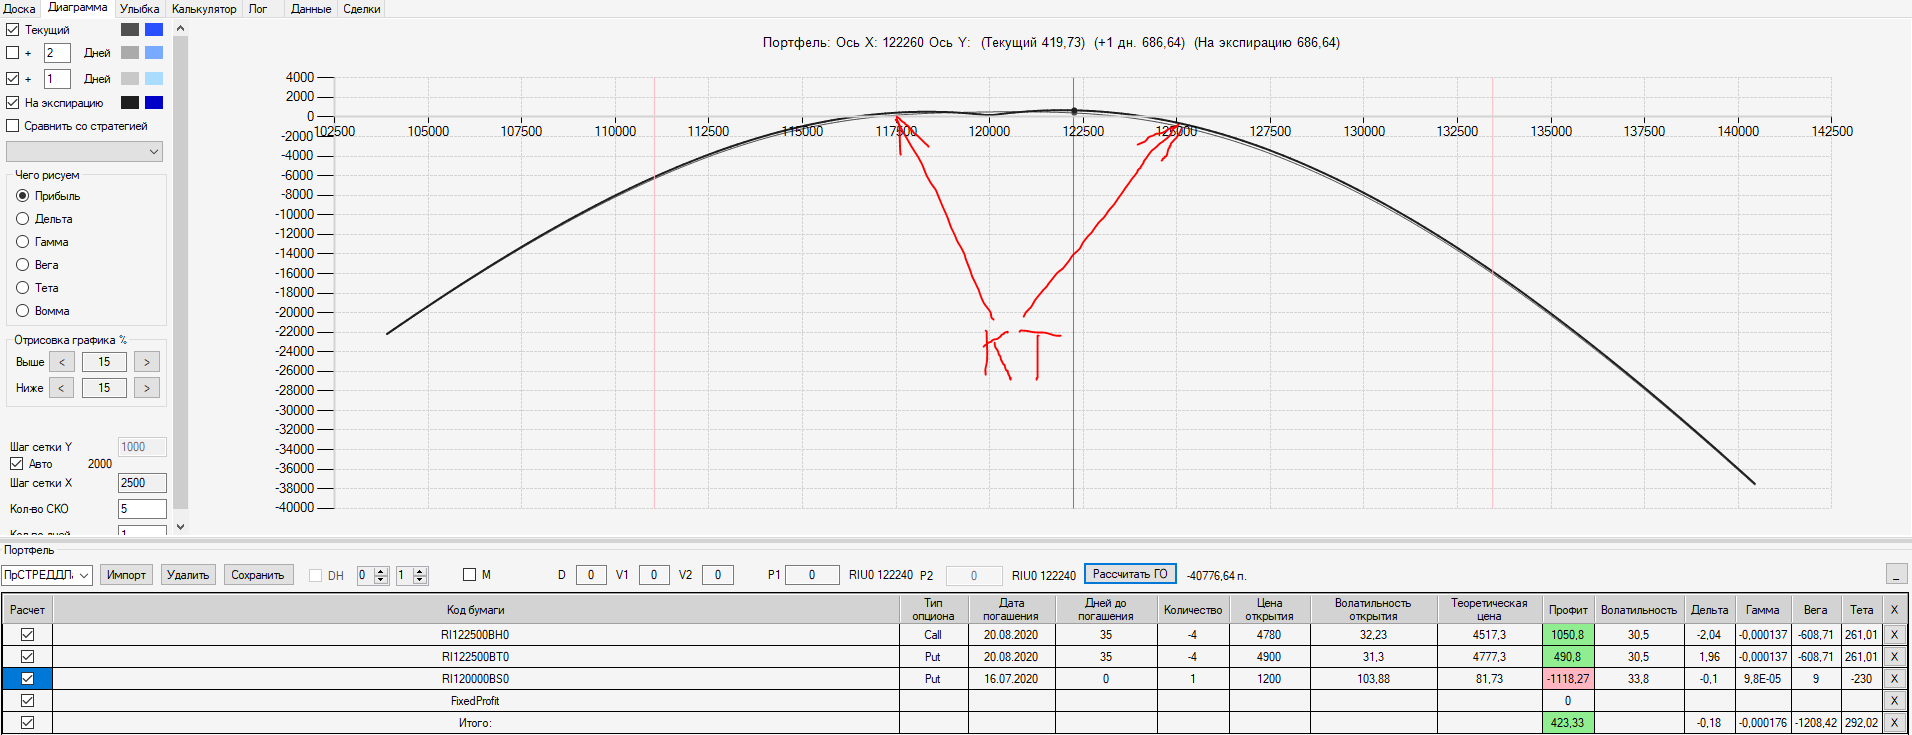Image resolution: width=1912 pixels, height=735 pixels.
Task: Select the Прибыль radio button
Action: (22, 196)
